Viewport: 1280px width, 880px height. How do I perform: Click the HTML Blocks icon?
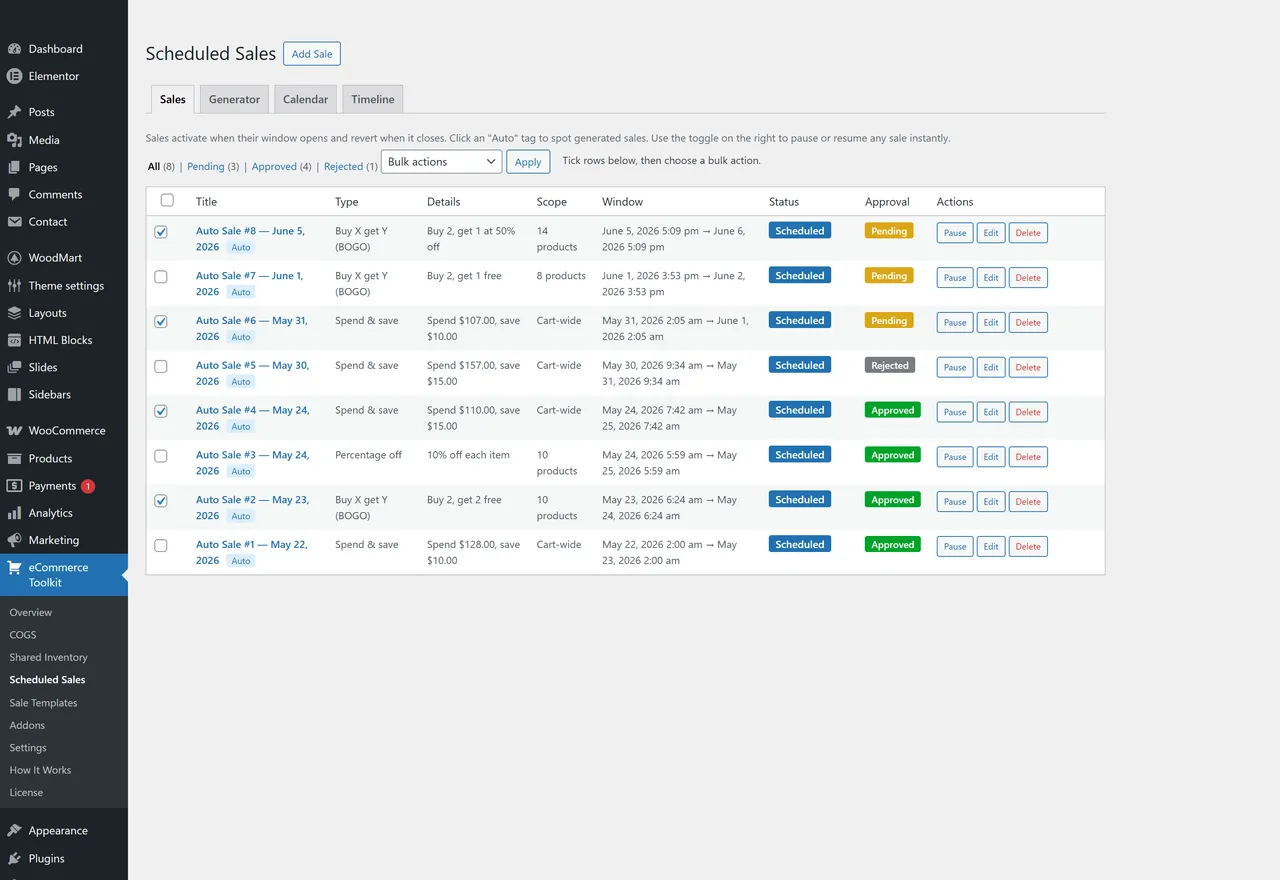pos(14,340)
